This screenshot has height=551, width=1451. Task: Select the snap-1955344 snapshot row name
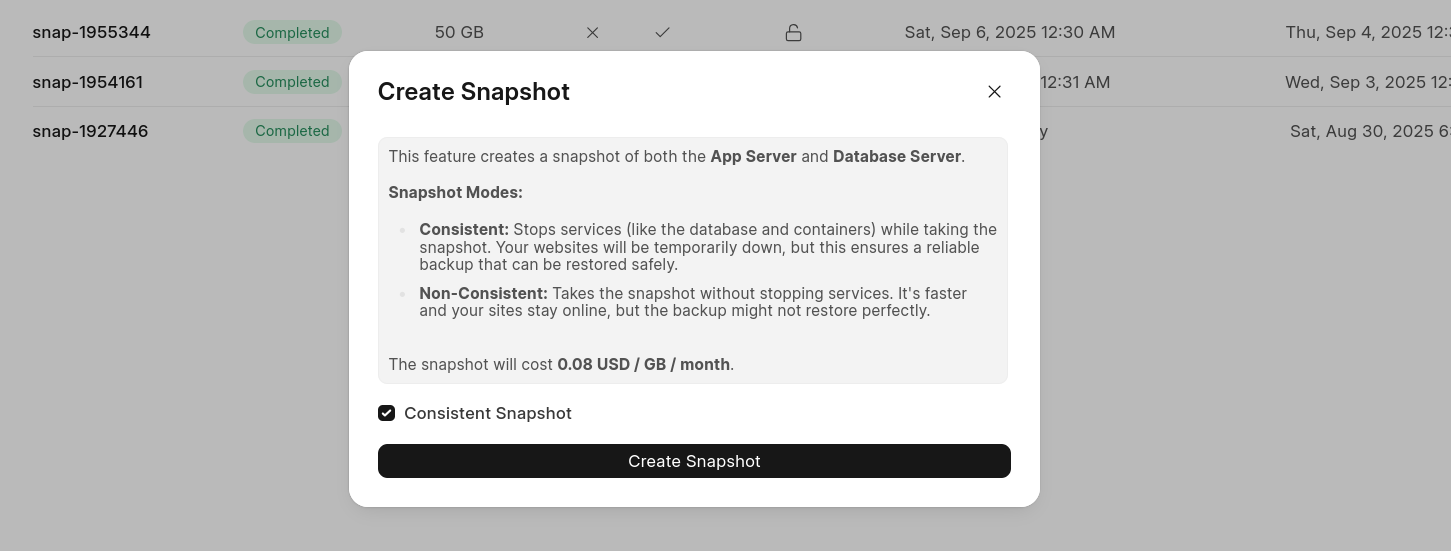point(91,32)
